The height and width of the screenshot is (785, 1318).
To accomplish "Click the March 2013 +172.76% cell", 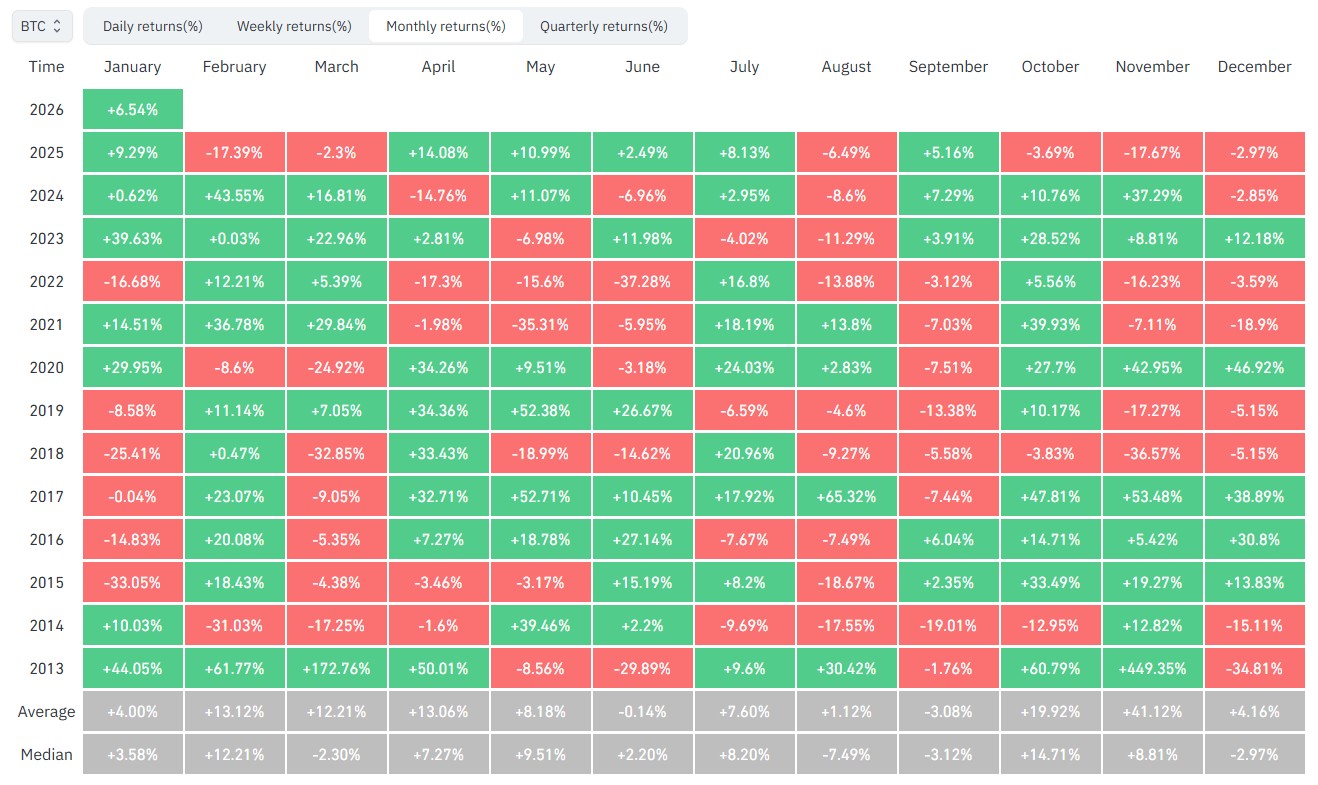I will (x=336, y=668).
